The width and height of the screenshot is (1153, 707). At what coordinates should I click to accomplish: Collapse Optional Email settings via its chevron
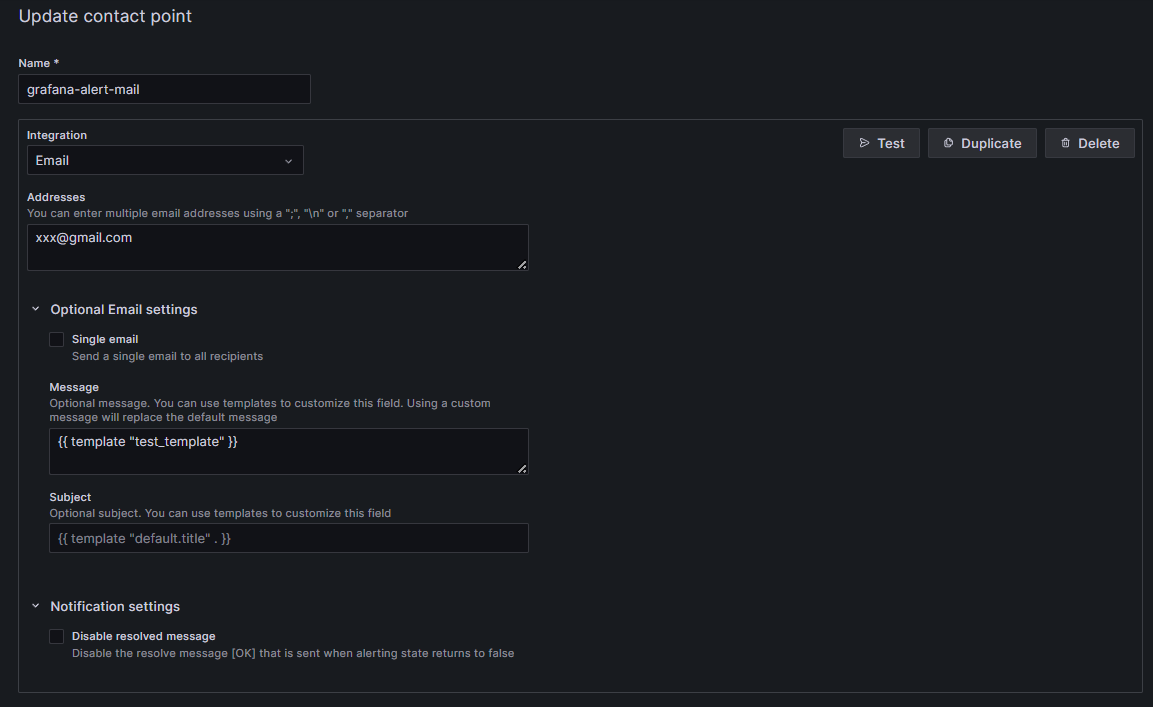tap(36, 309)
